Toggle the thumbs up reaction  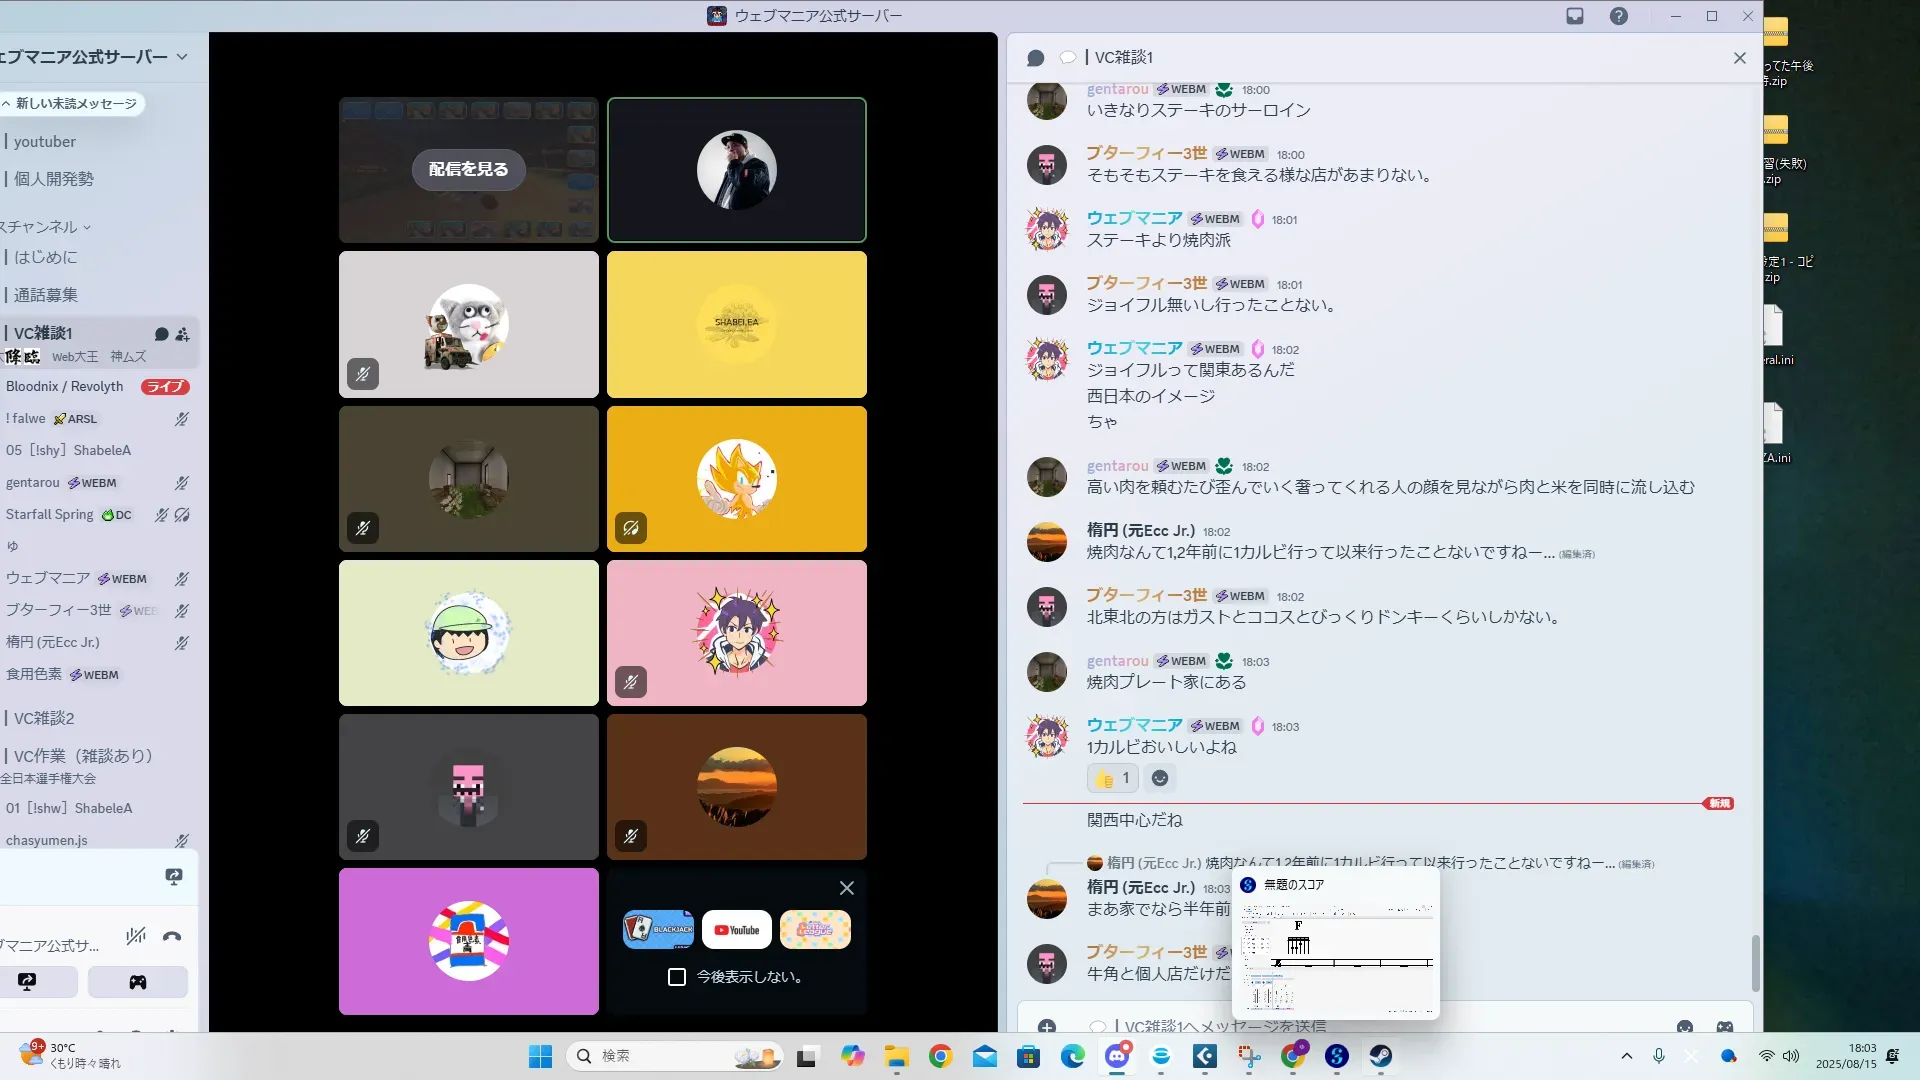tap(1112, 778)
